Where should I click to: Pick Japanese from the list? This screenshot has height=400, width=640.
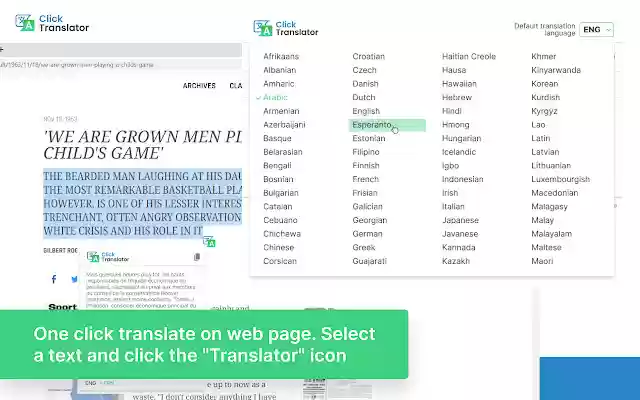460,220
